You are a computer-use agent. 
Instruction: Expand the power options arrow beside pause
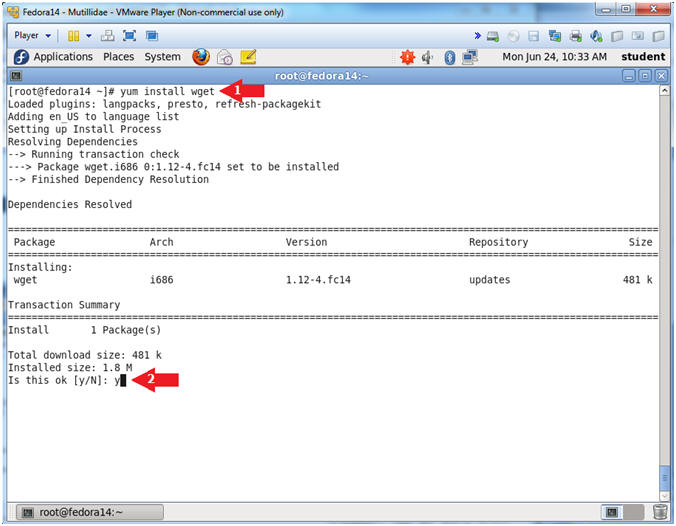89,36
